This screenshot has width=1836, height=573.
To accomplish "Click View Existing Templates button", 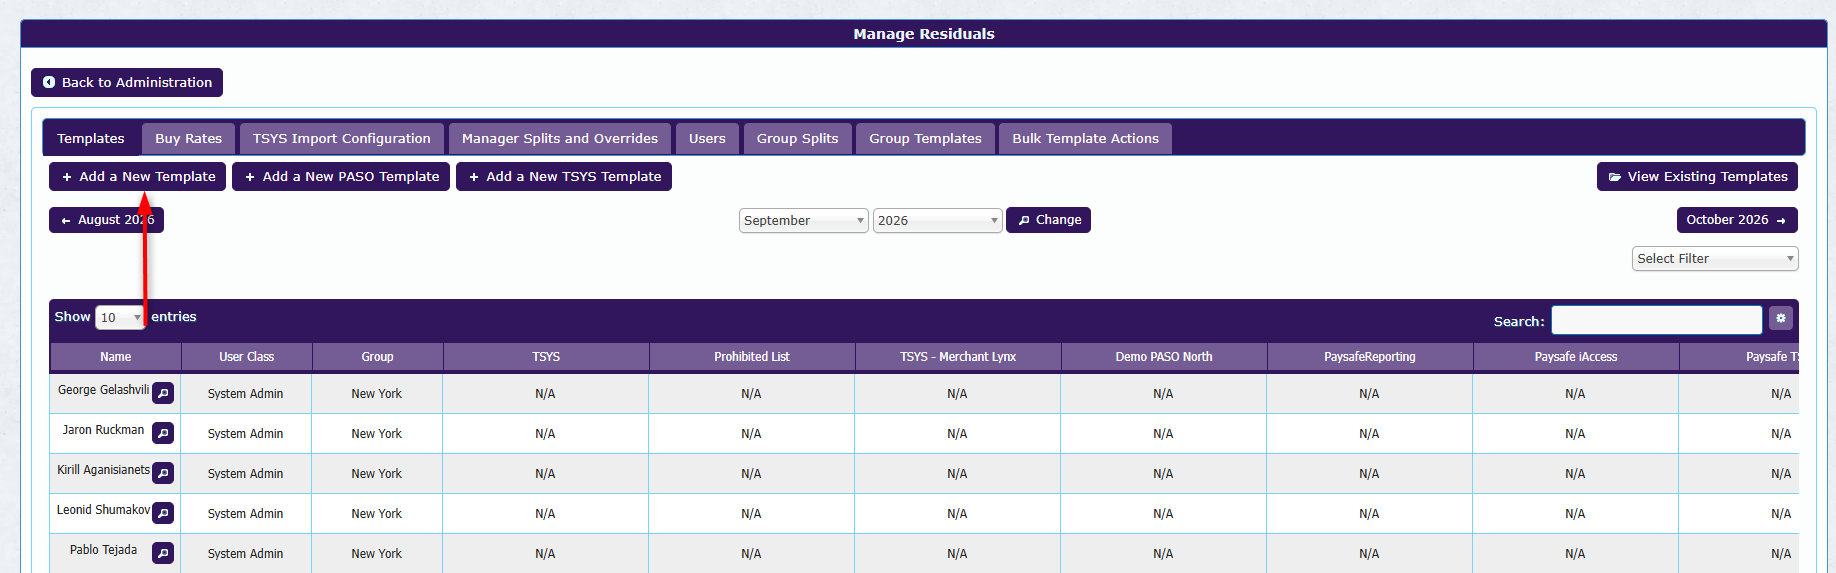I will click(x=1697, y=176).
